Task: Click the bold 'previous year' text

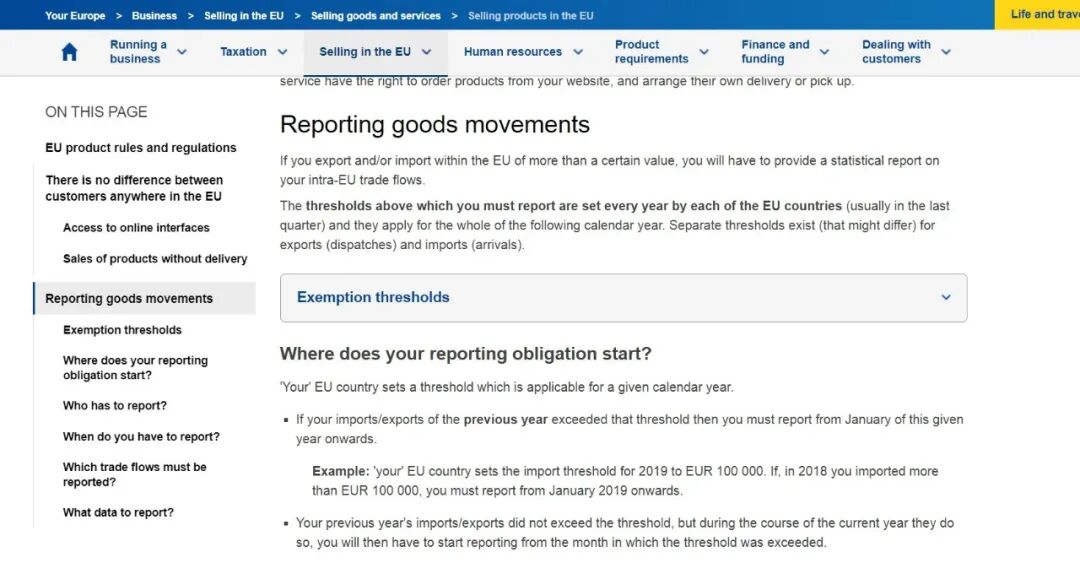Action: pyautogui.click(x=506, y=420)
